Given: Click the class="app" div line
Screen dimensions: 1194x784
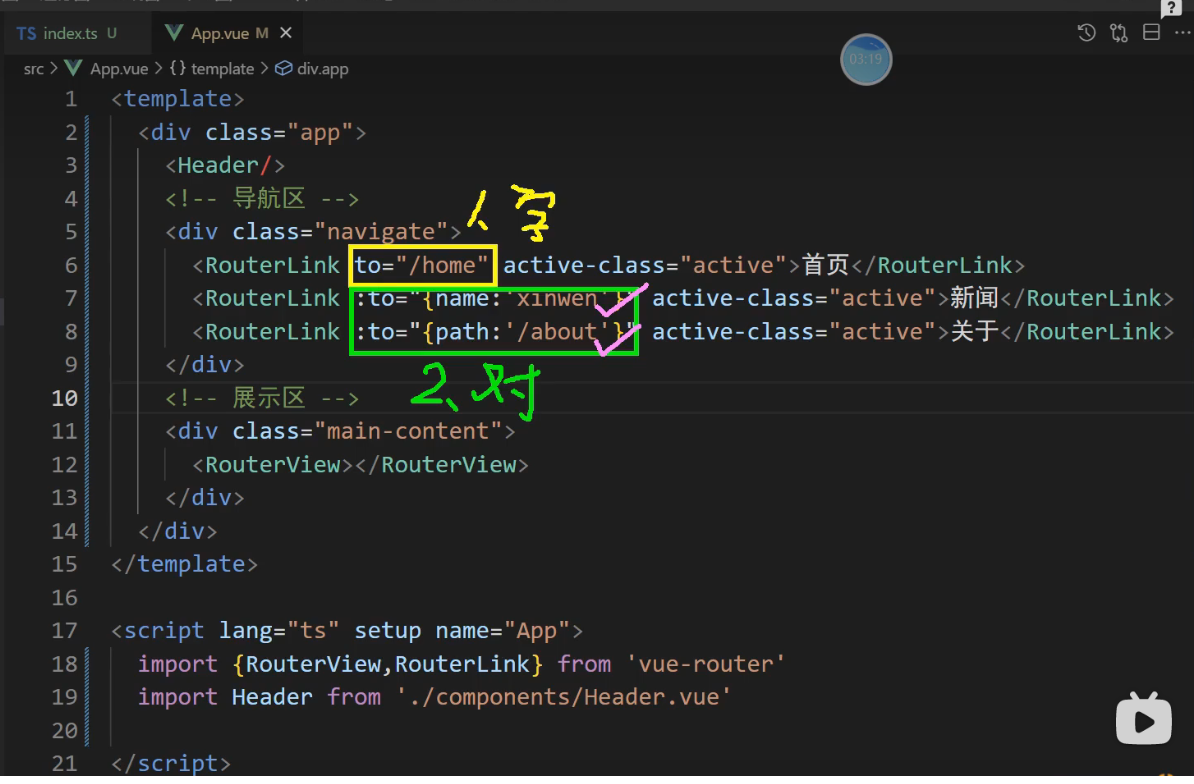Looking at the screenshot, I should coord(252,132).
